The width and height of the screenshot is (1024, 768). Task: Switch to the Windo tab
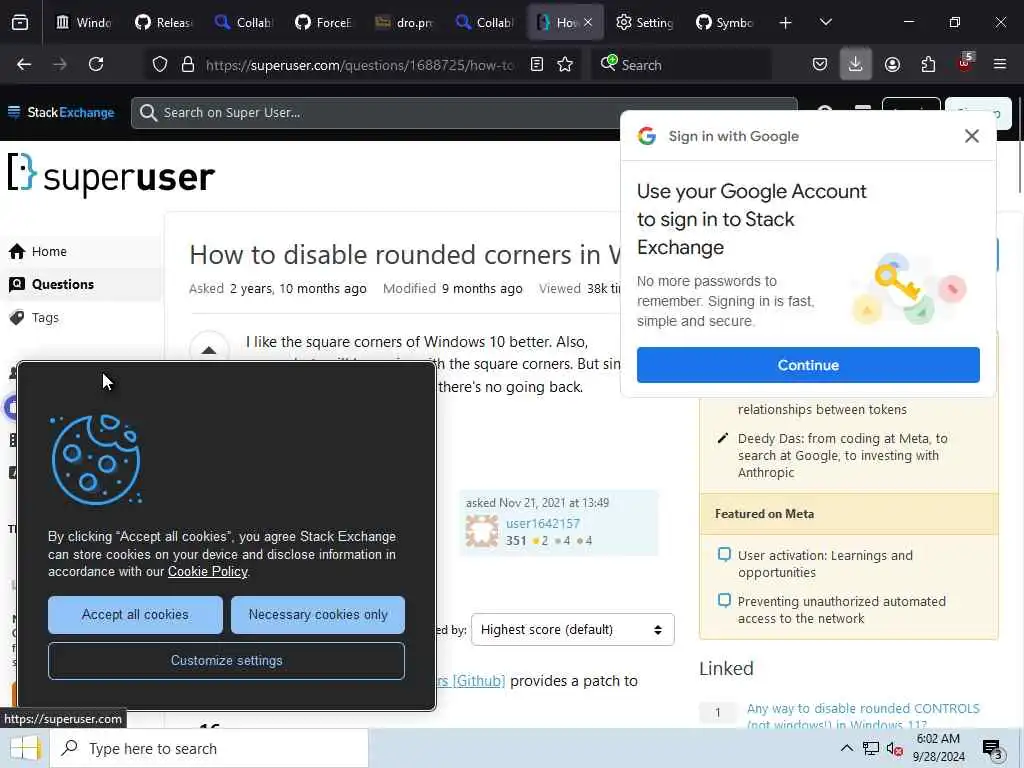coord(84,23)
